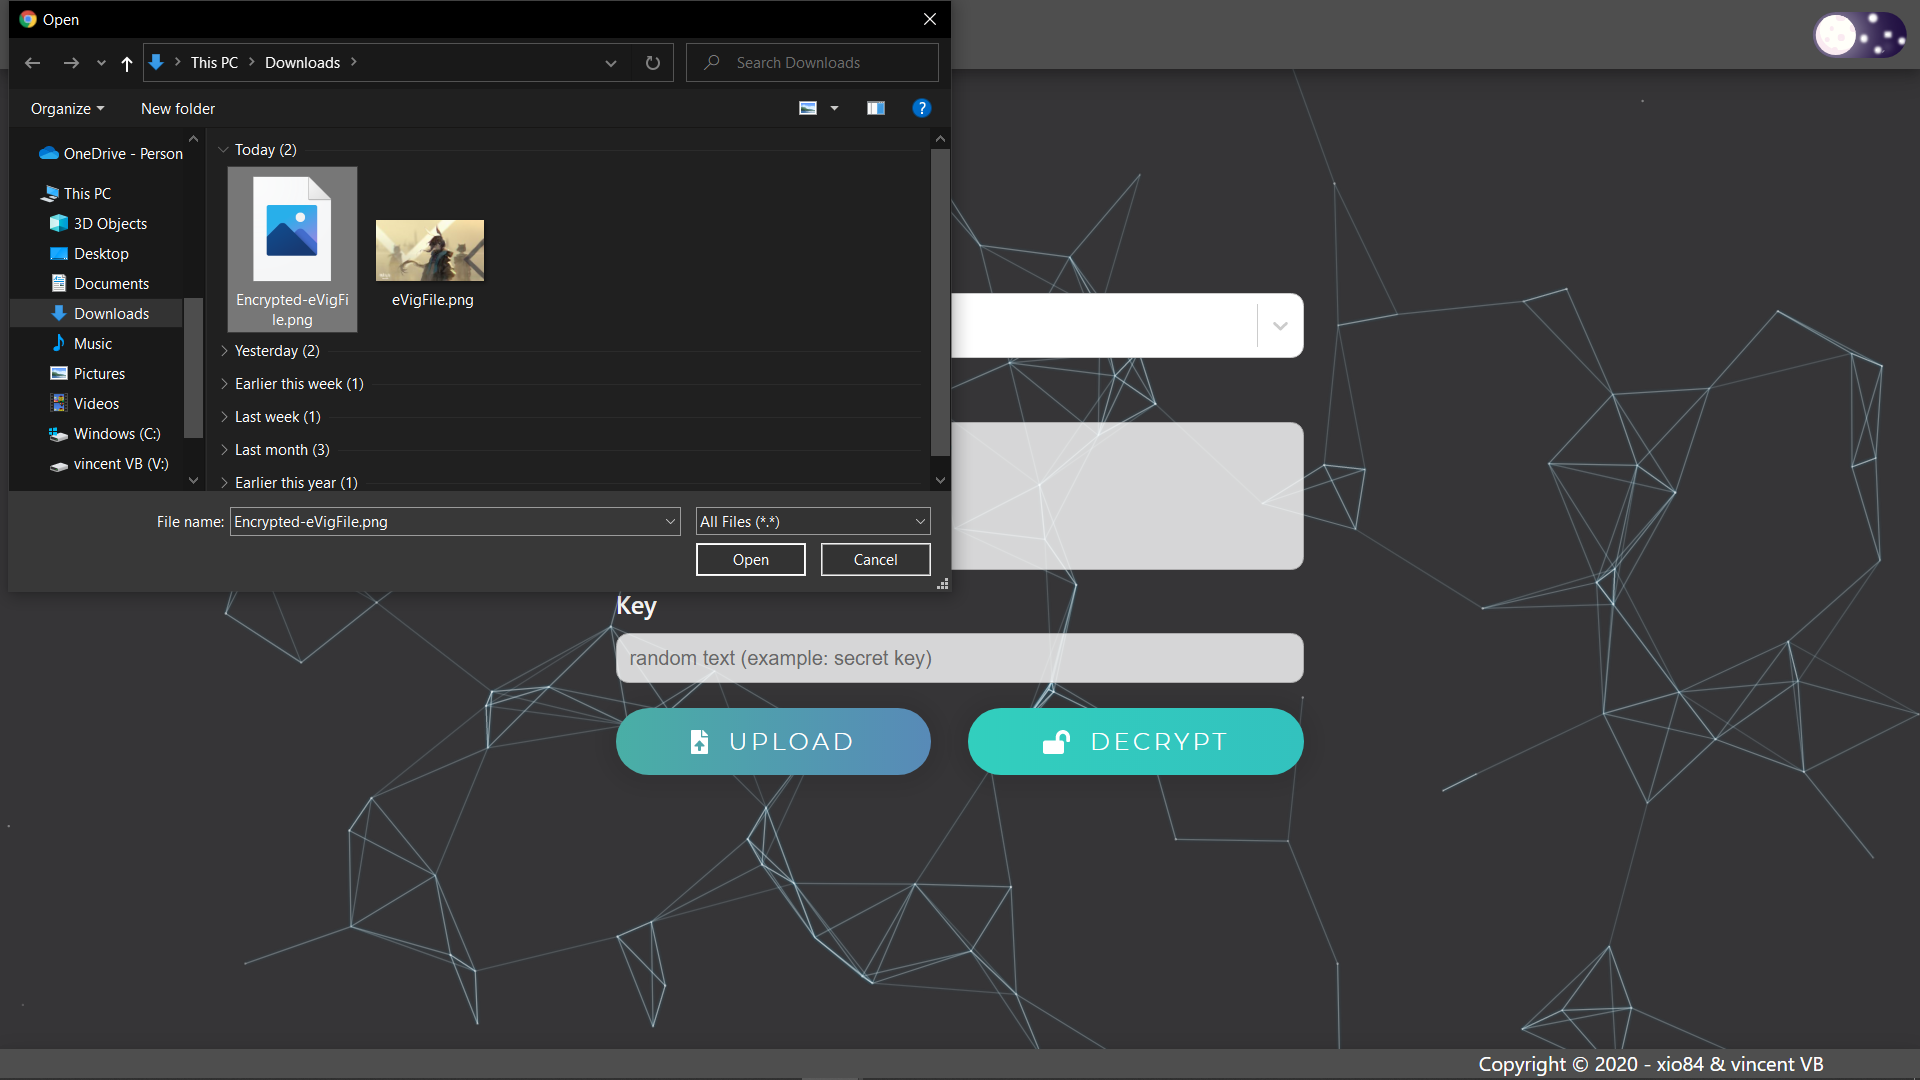
Task: Click the Key text input field
Action: click(x=959, y=658)
